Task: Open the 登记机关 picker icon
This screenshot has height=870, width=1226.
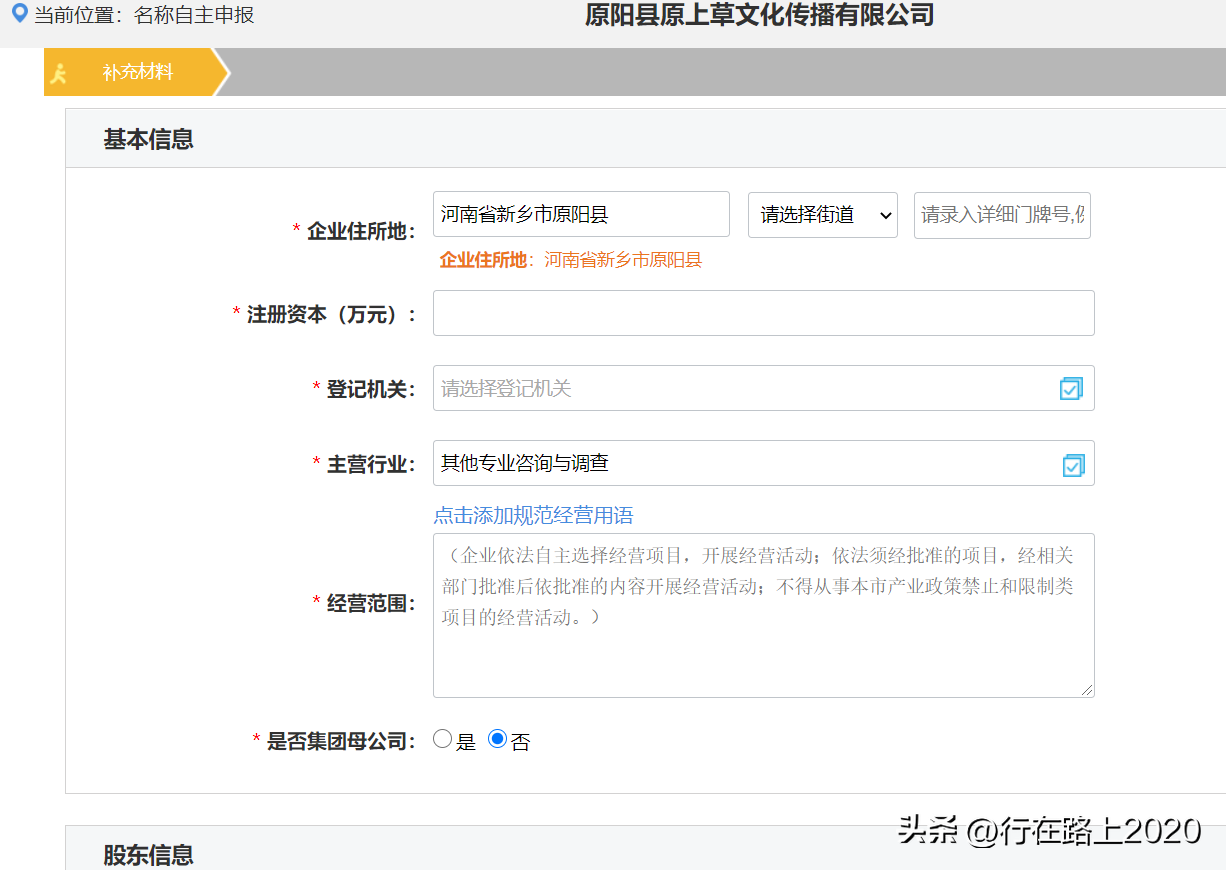Action: point(1071,388)
